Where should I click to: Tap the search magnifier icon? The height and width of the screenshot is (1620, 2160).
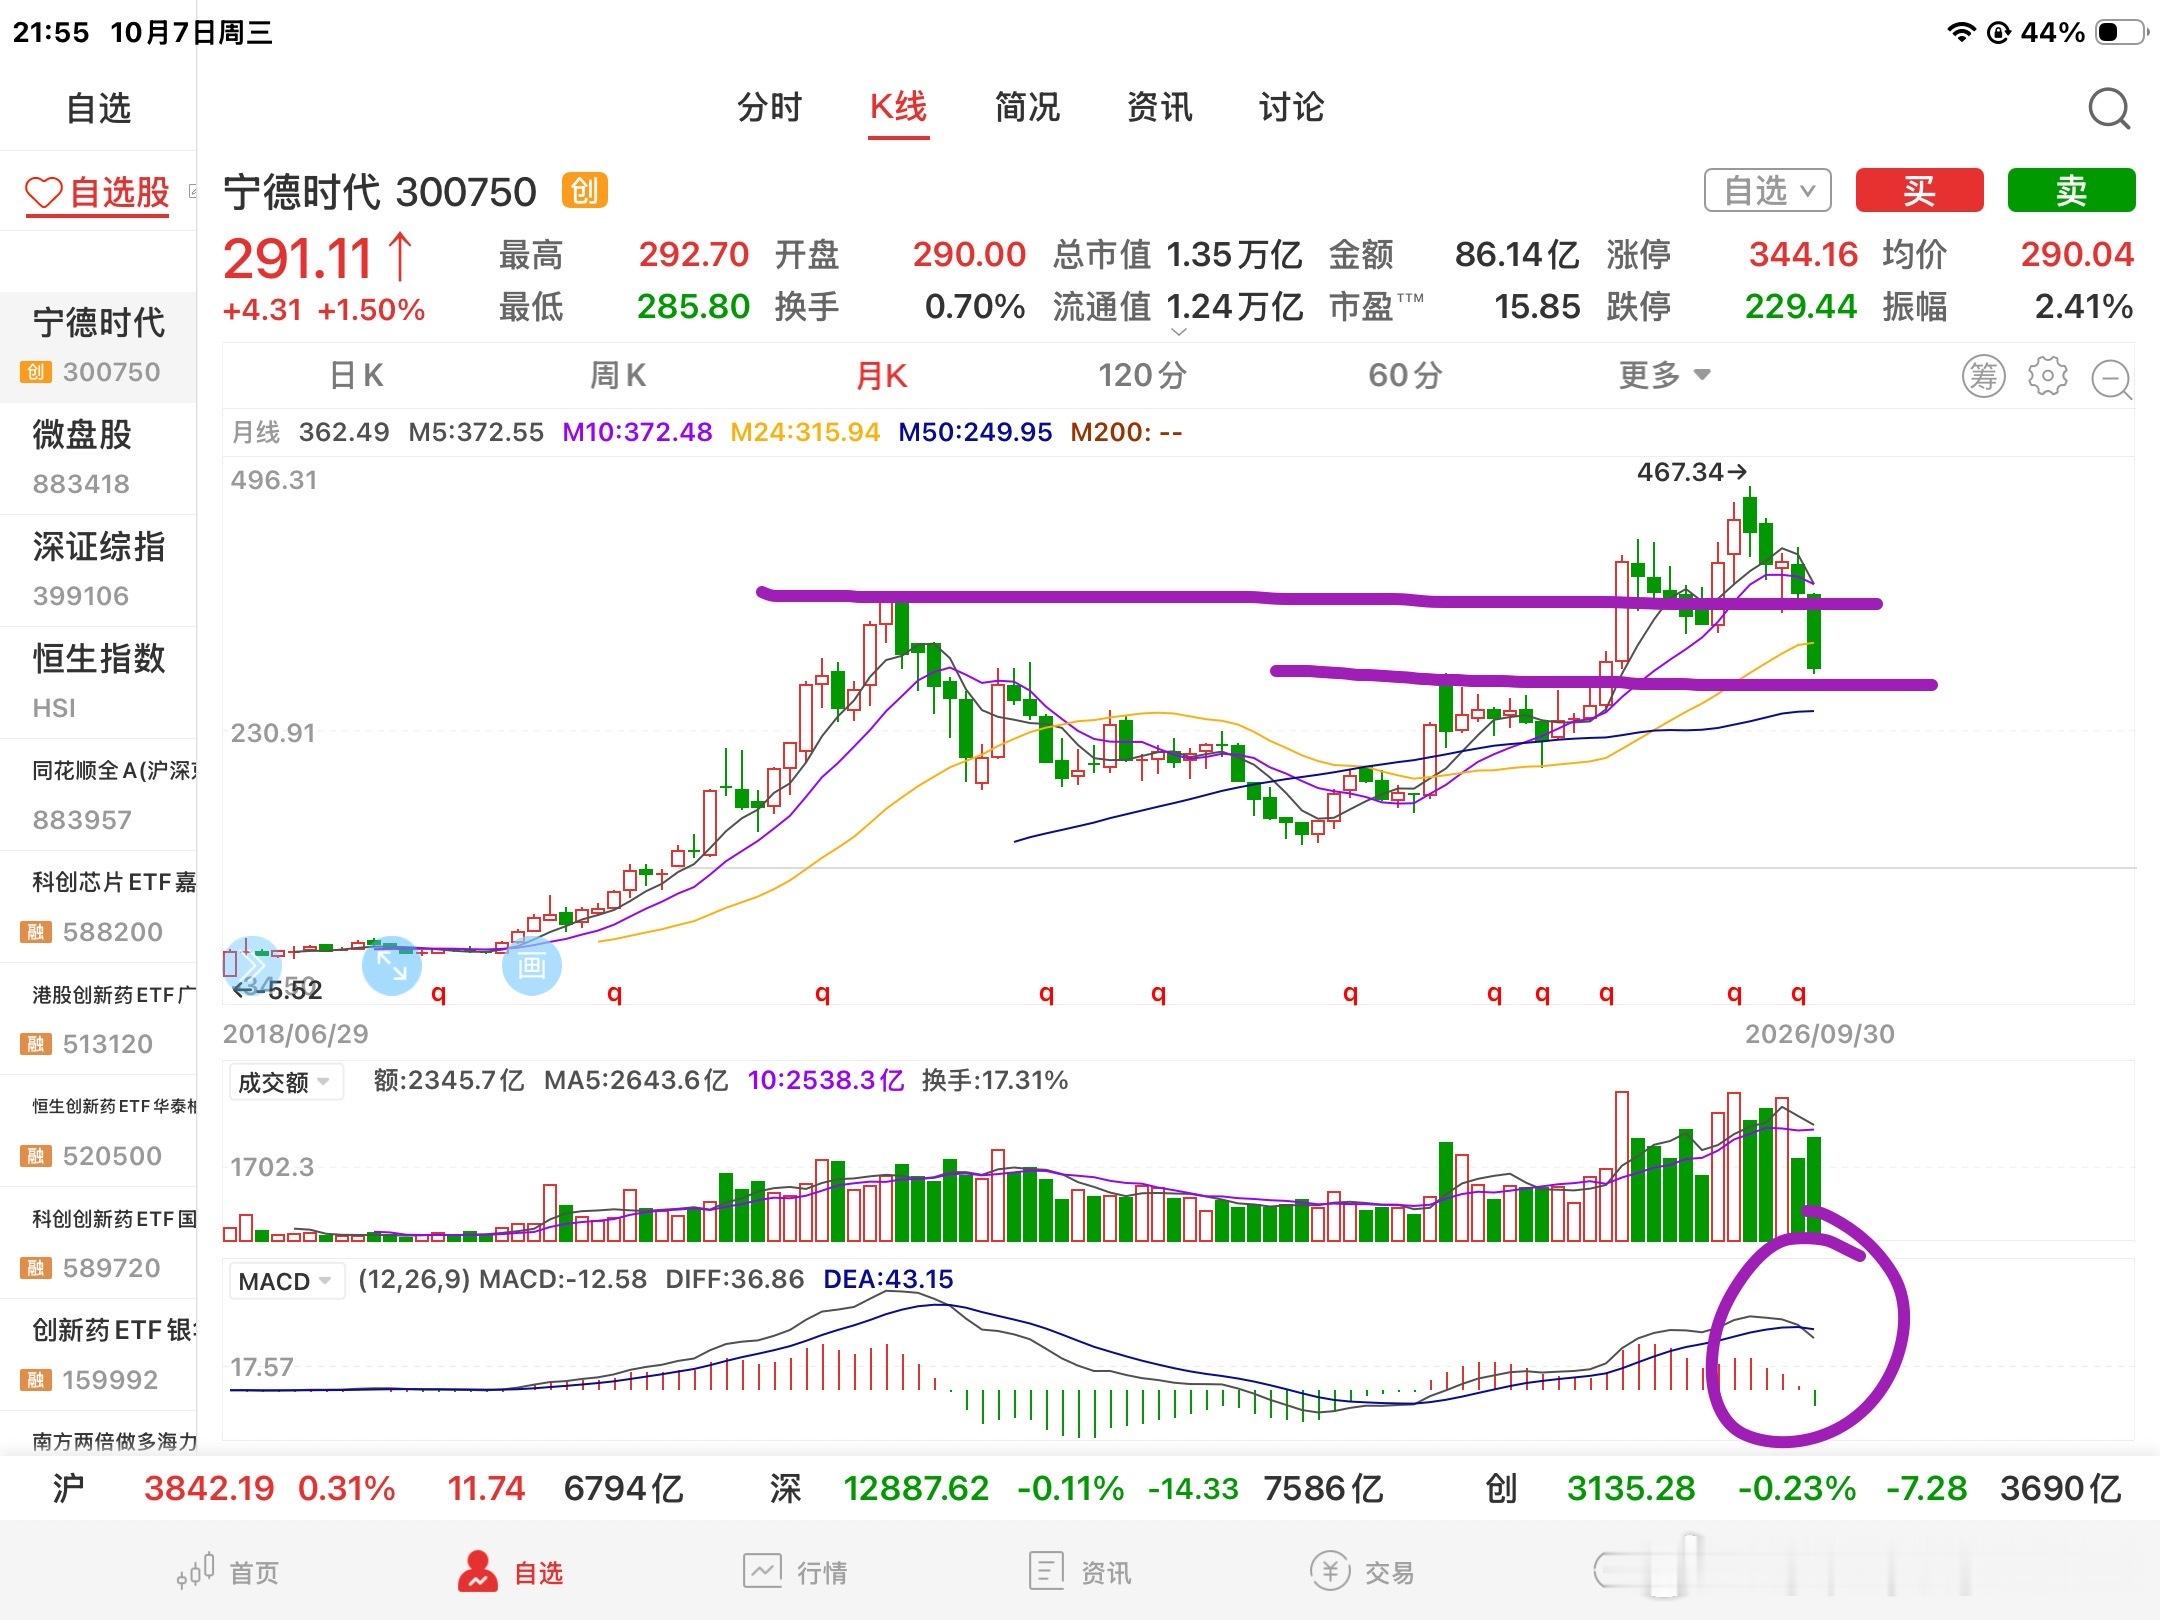pos(2109,108)
